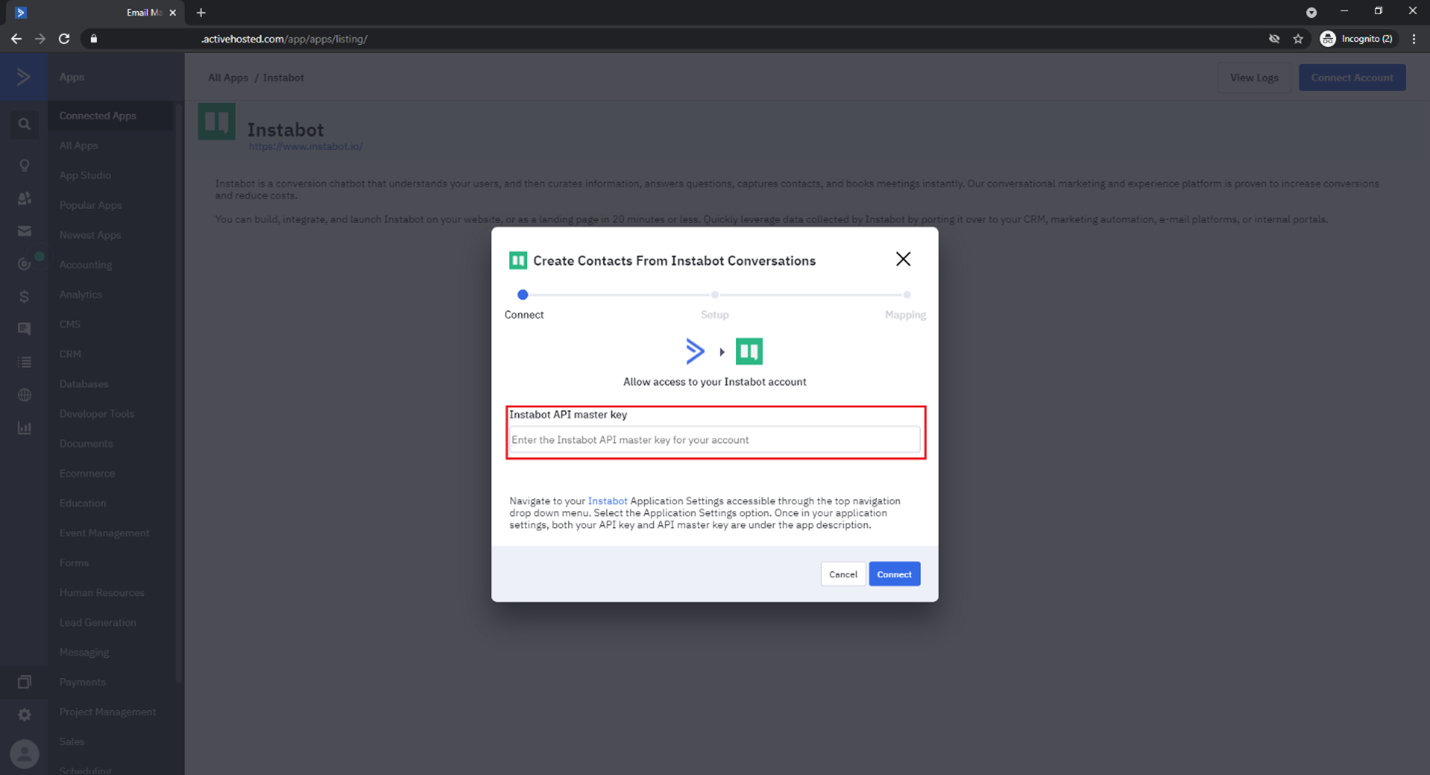
Task: Click the browser forward arrow
Action: [x=40, y=39]
